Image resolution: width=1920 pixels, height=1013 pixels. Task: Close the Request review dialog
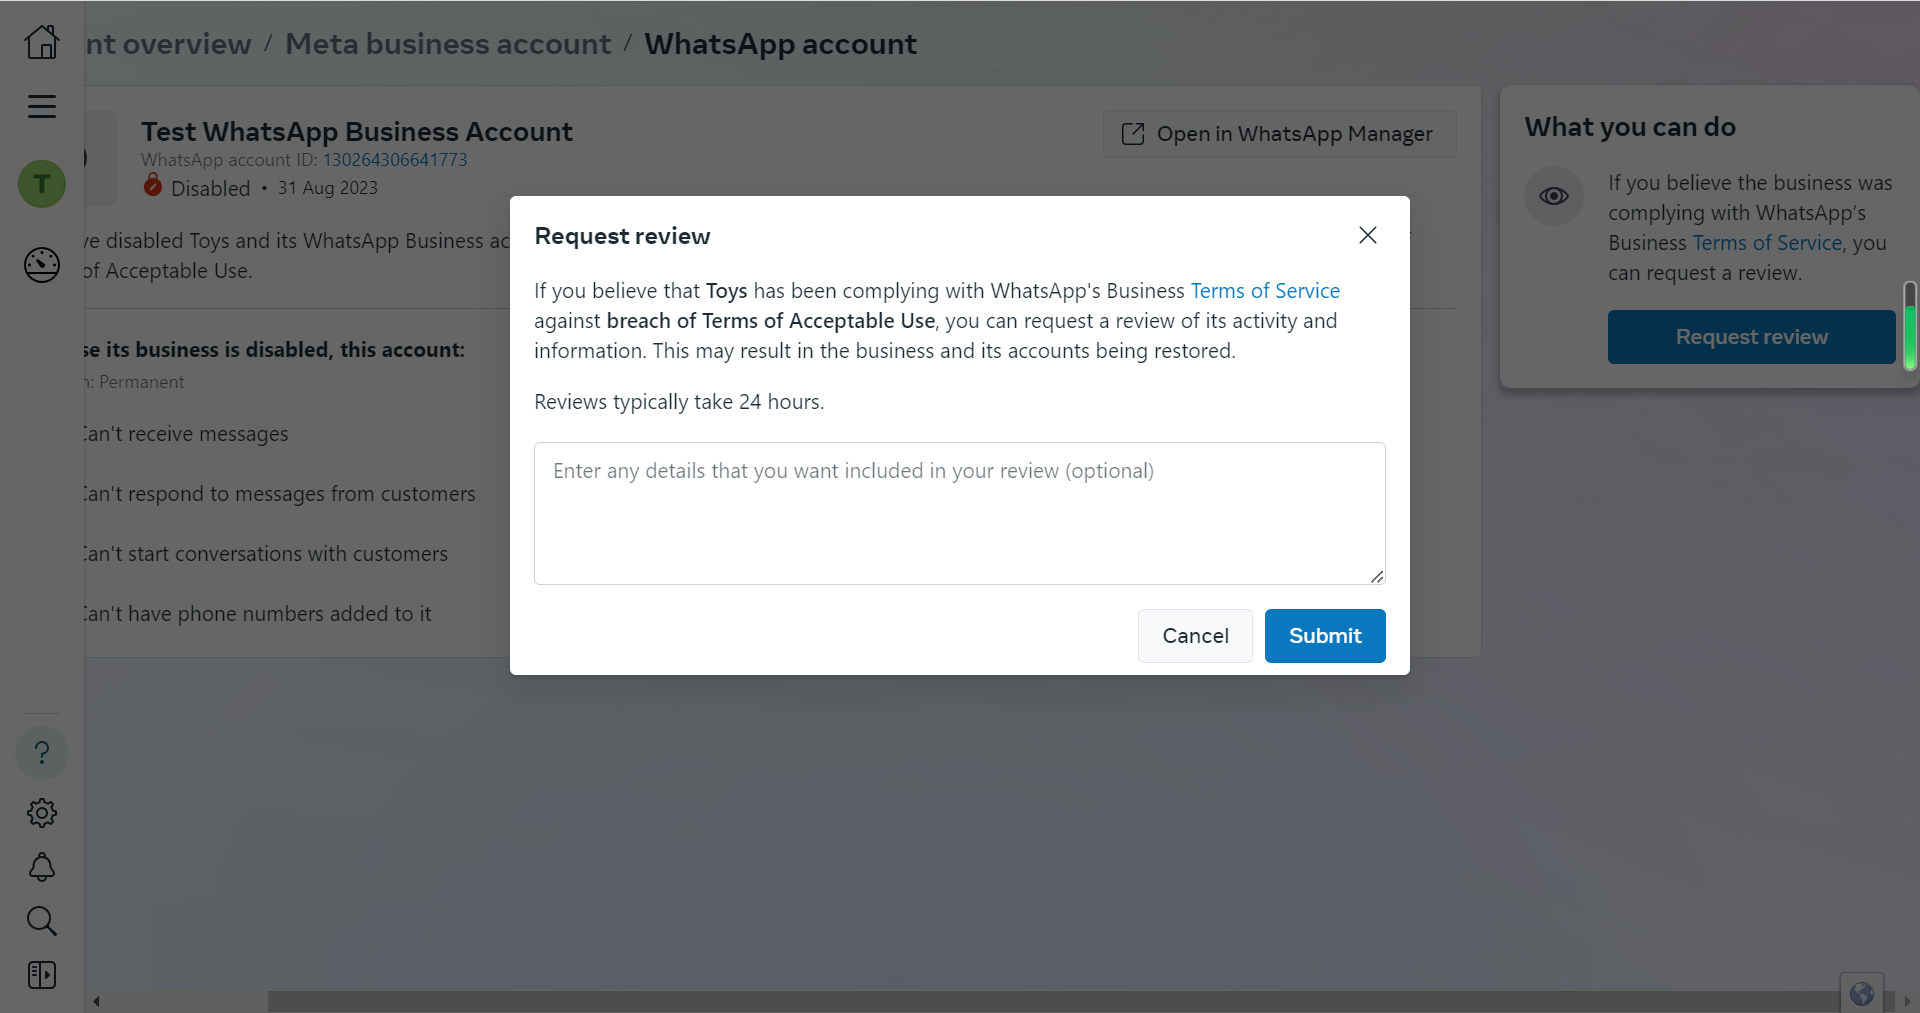[x=1368, y=235]
